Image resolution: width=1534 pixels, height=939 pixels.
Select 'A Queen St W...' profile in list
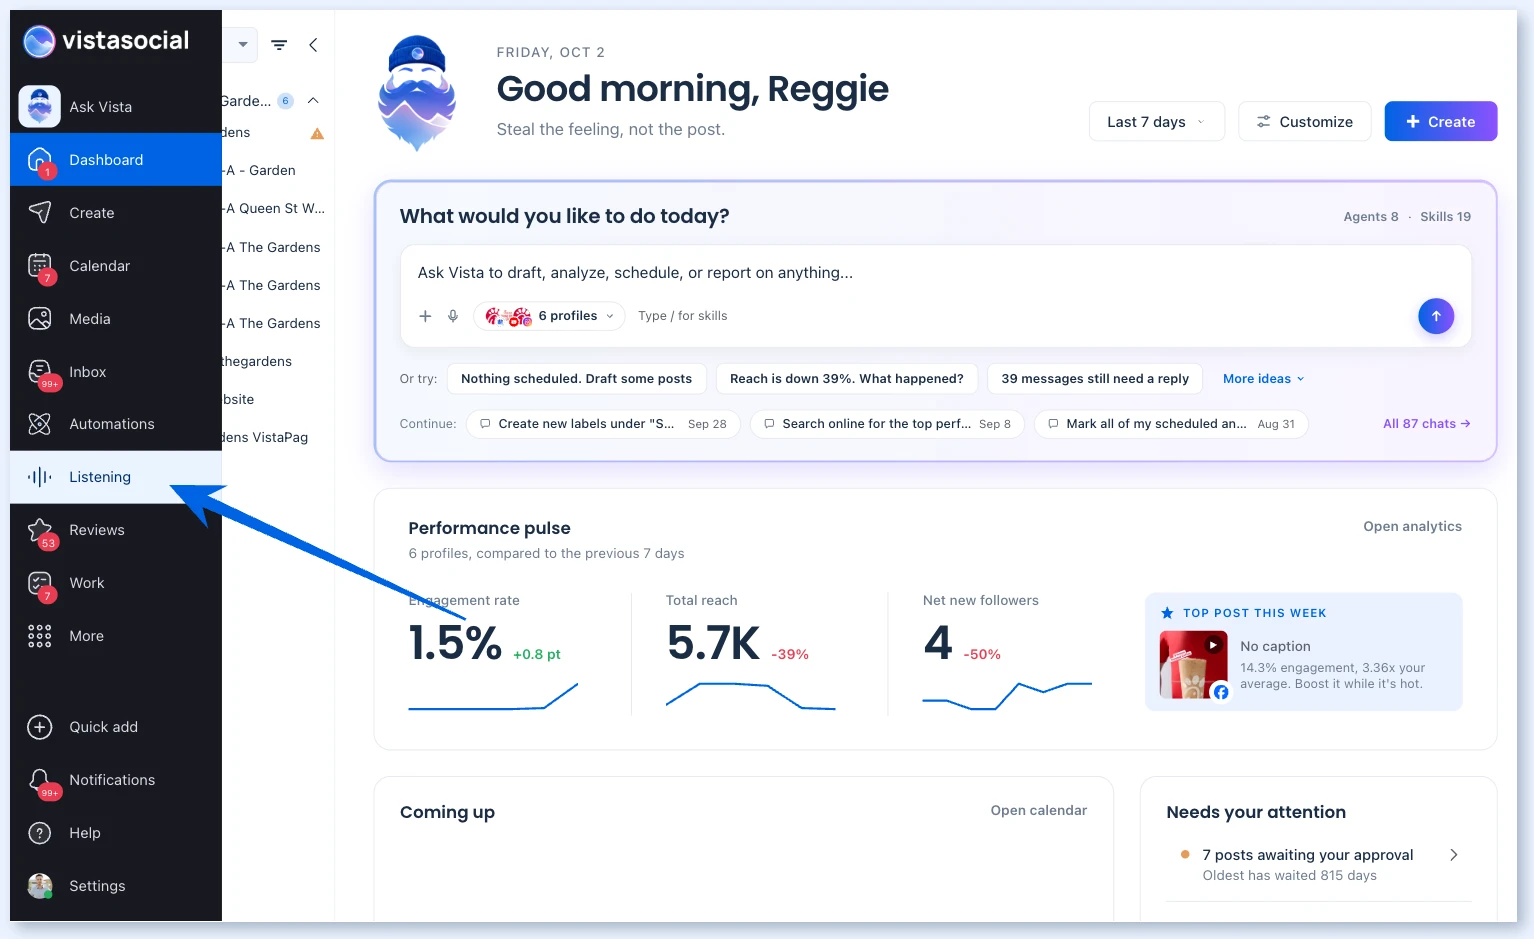(x=273, y=209)
